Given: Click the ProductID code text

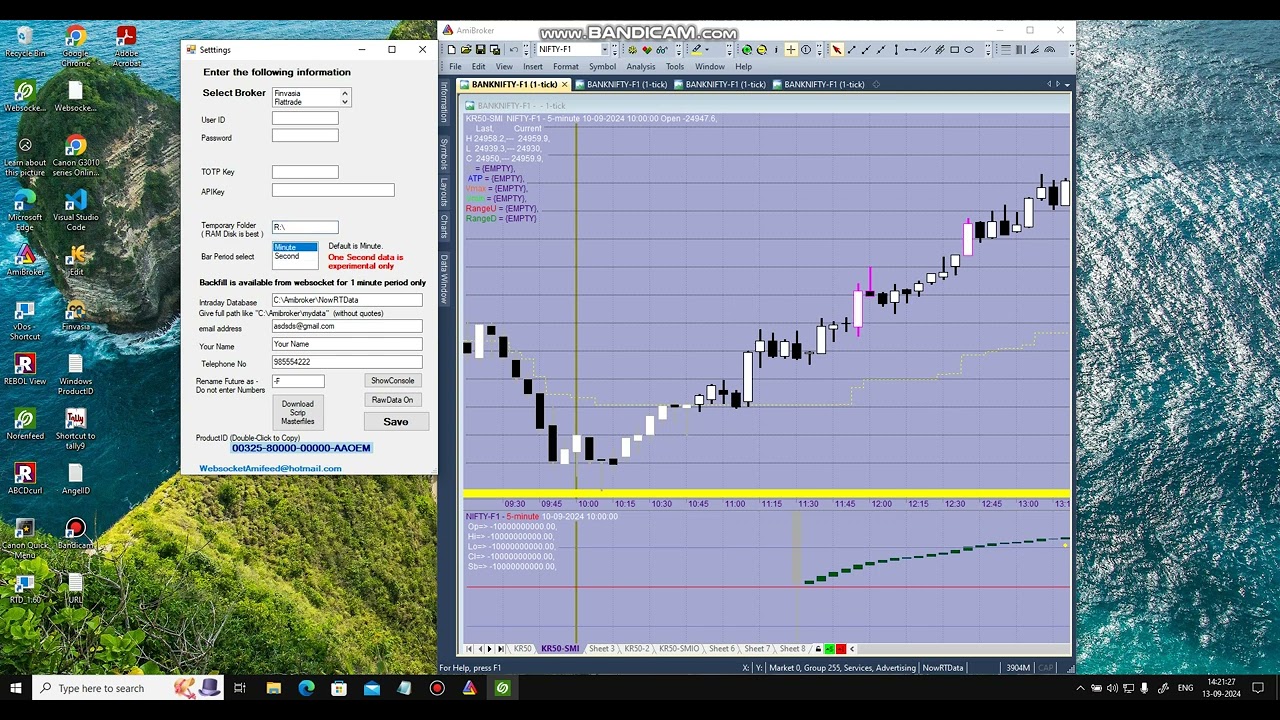Looking at the screenshot, I should pos(301,448).
